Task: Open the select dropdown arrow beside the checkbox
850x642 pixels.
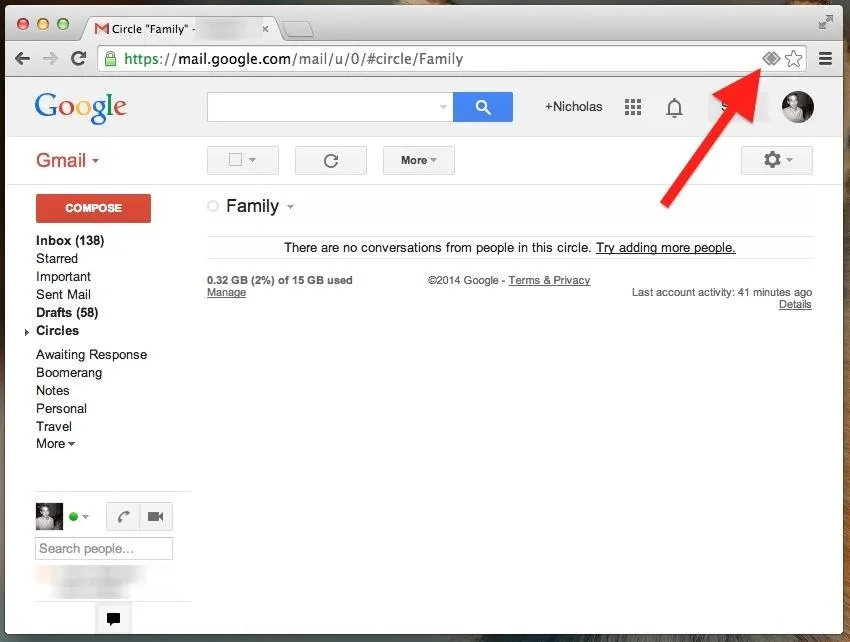Action: click(252, 160)
